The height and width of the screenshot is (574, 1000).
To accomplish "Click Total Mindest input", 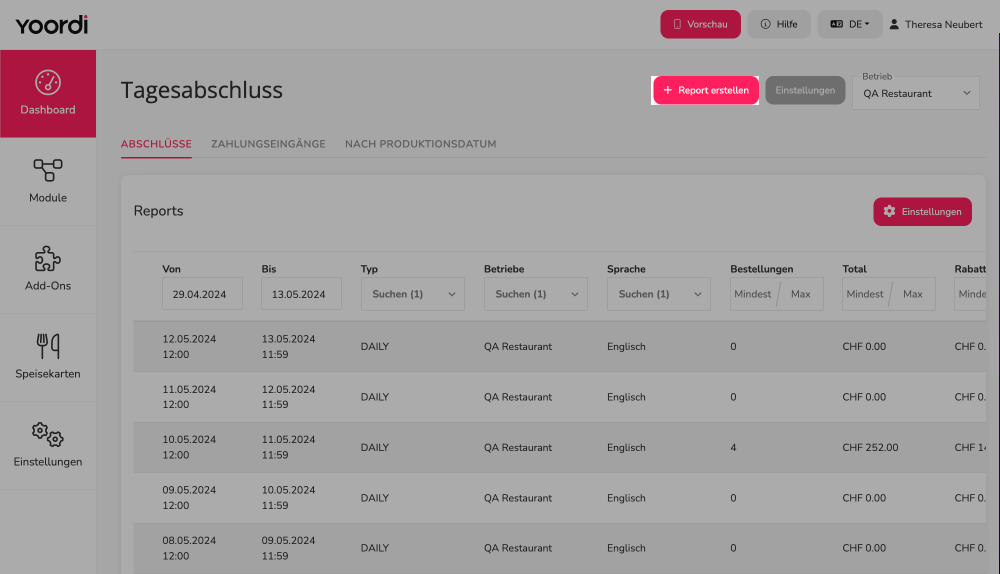I will pos(865,294).
